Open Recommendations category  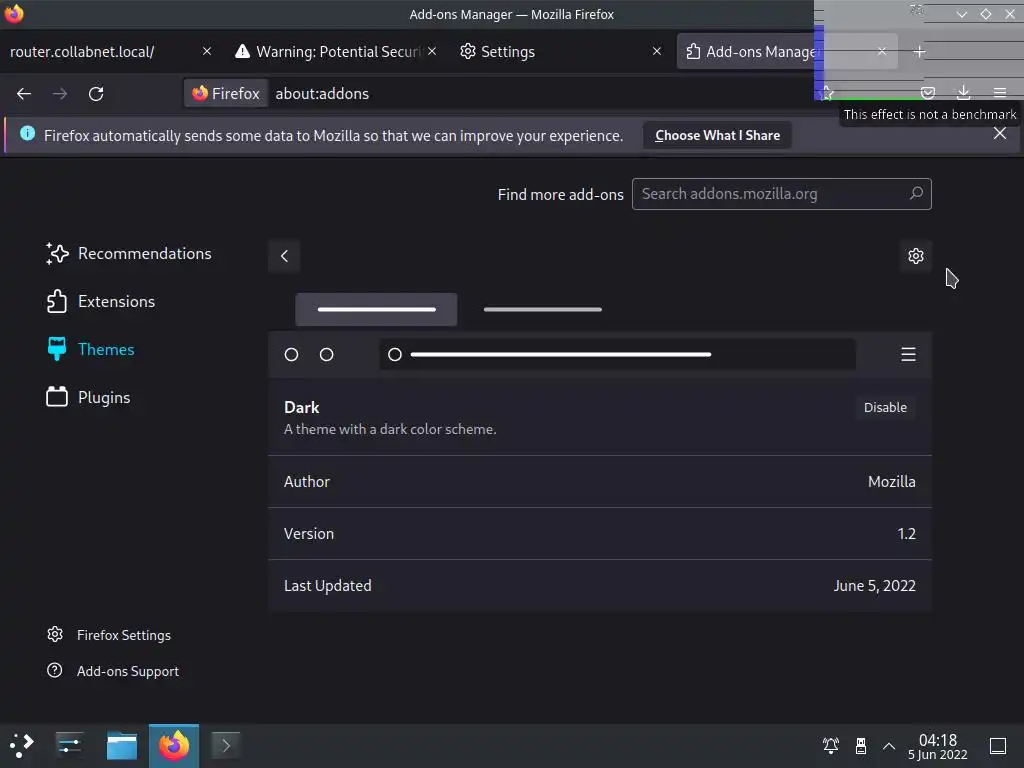[x=129, y=253]
